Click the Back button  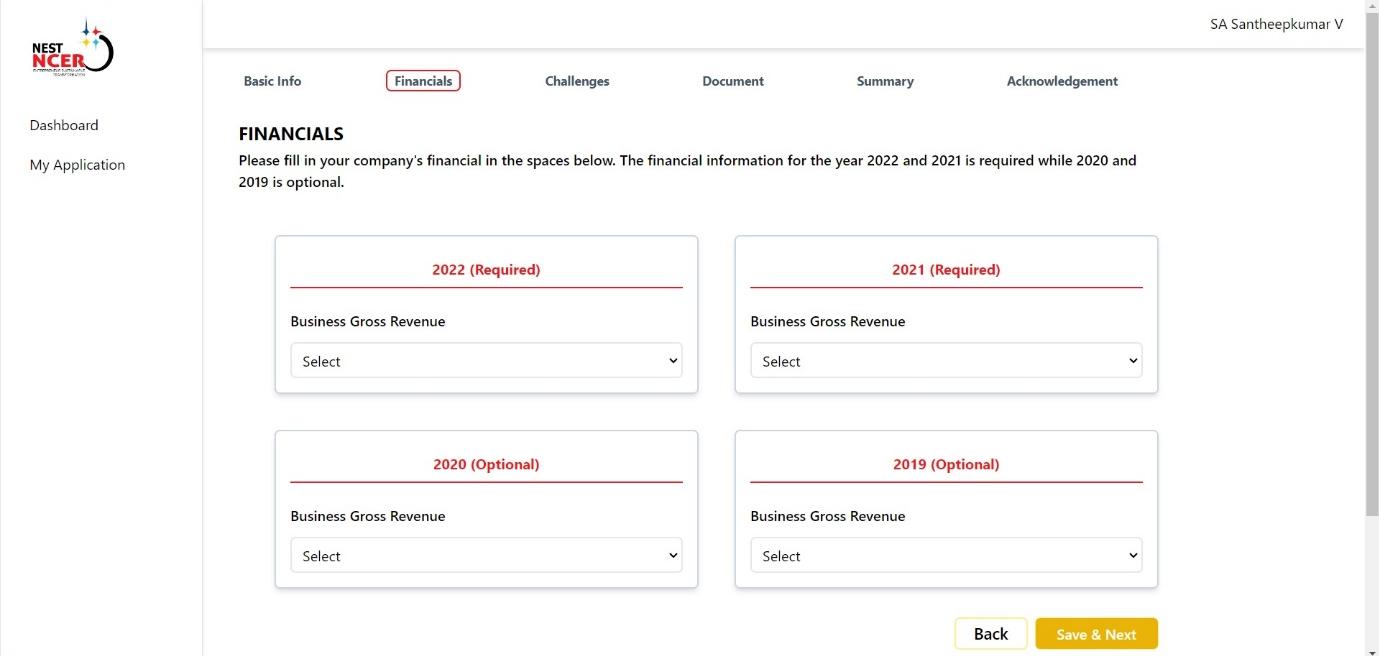pyautogui.click(x=990, y=634)
